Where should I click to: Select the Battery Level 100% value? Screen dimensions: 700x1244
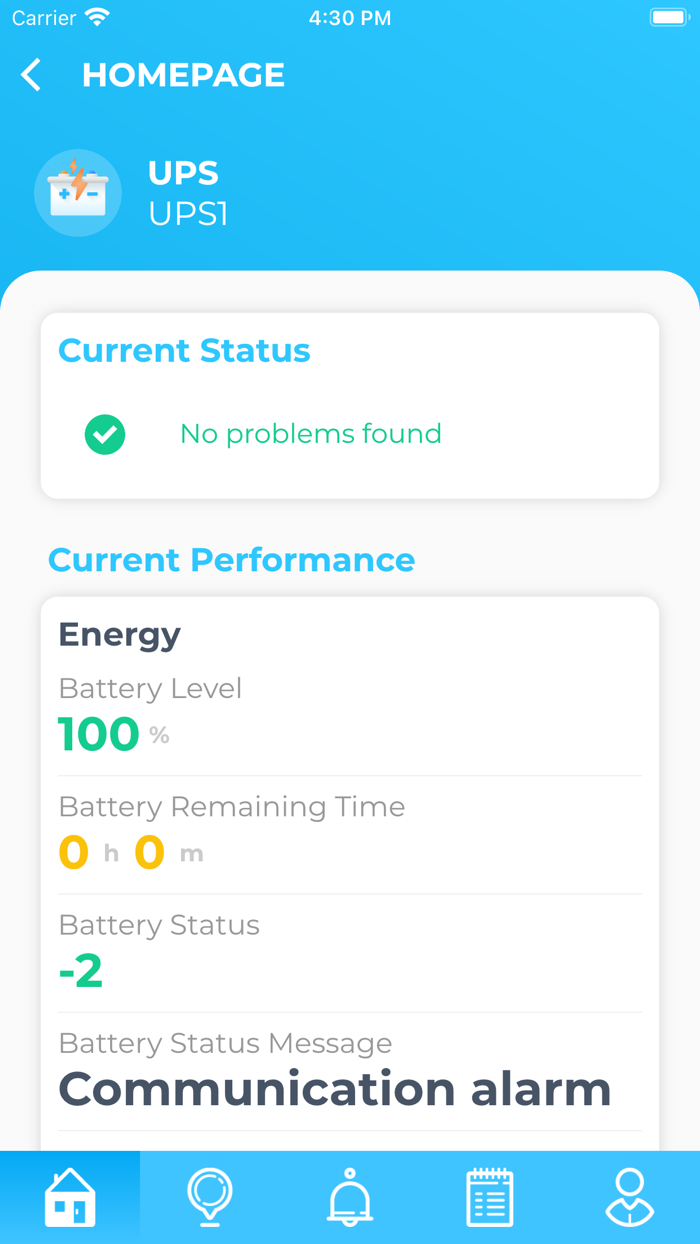coord(99,733)
